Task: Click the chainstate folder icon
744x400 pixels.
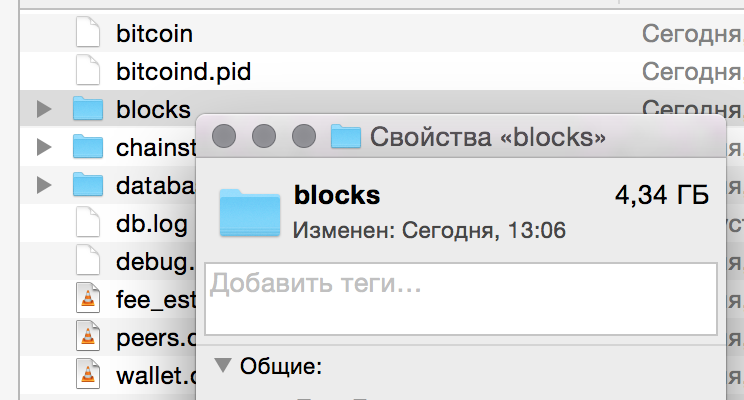Action: (88, 146)
